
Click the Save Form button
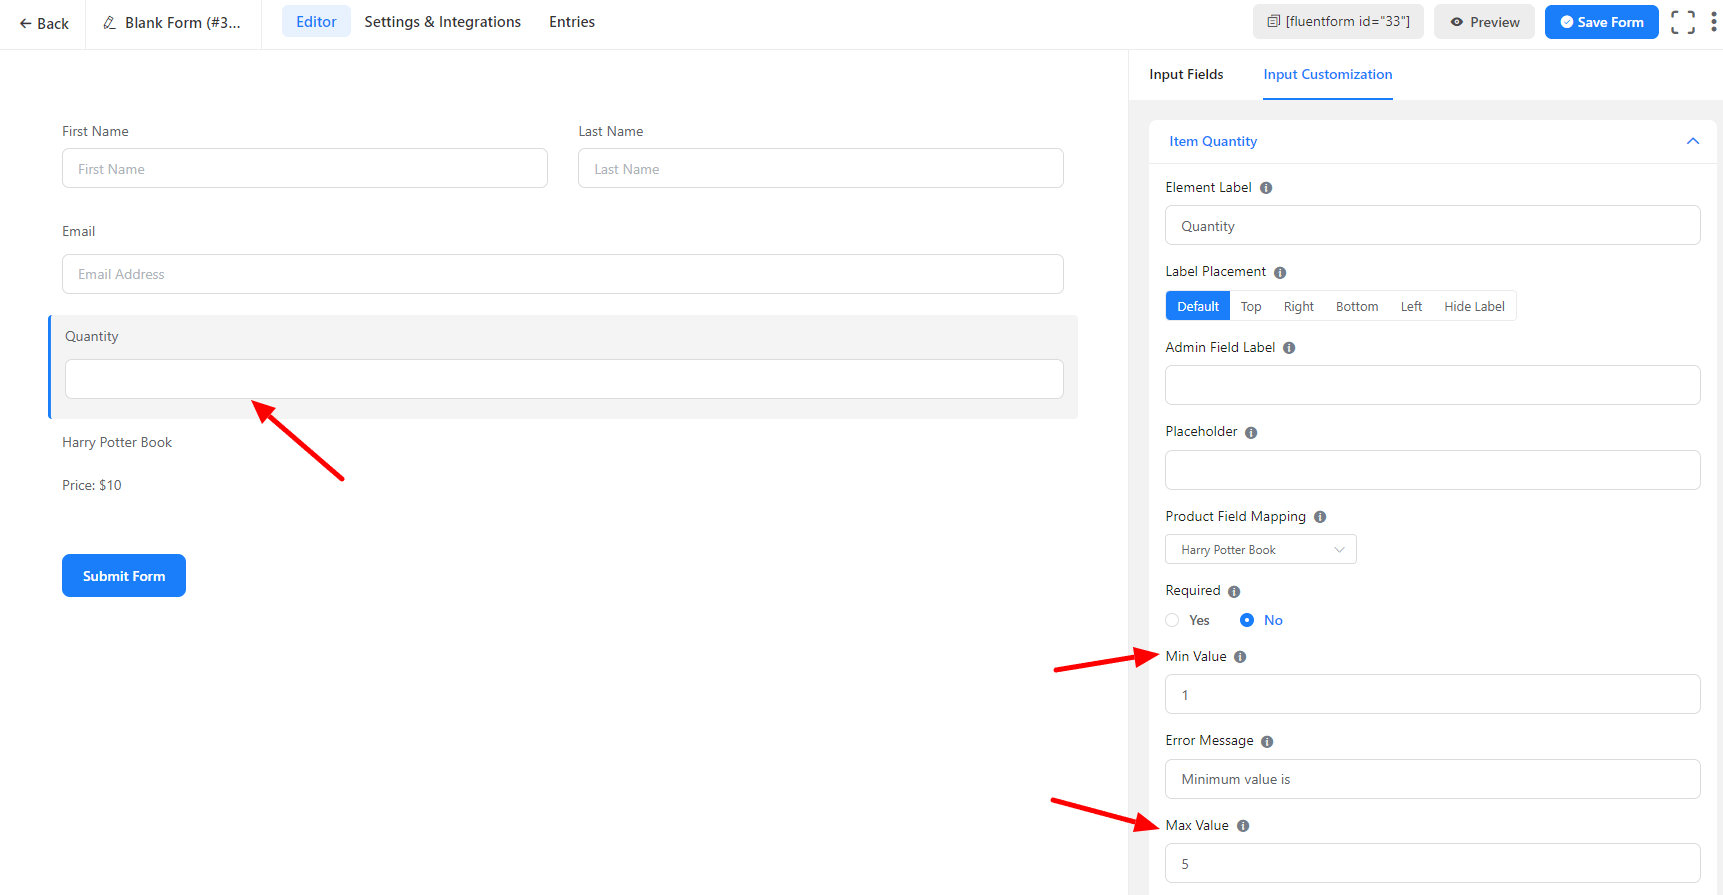click(x=1601, y=22)
